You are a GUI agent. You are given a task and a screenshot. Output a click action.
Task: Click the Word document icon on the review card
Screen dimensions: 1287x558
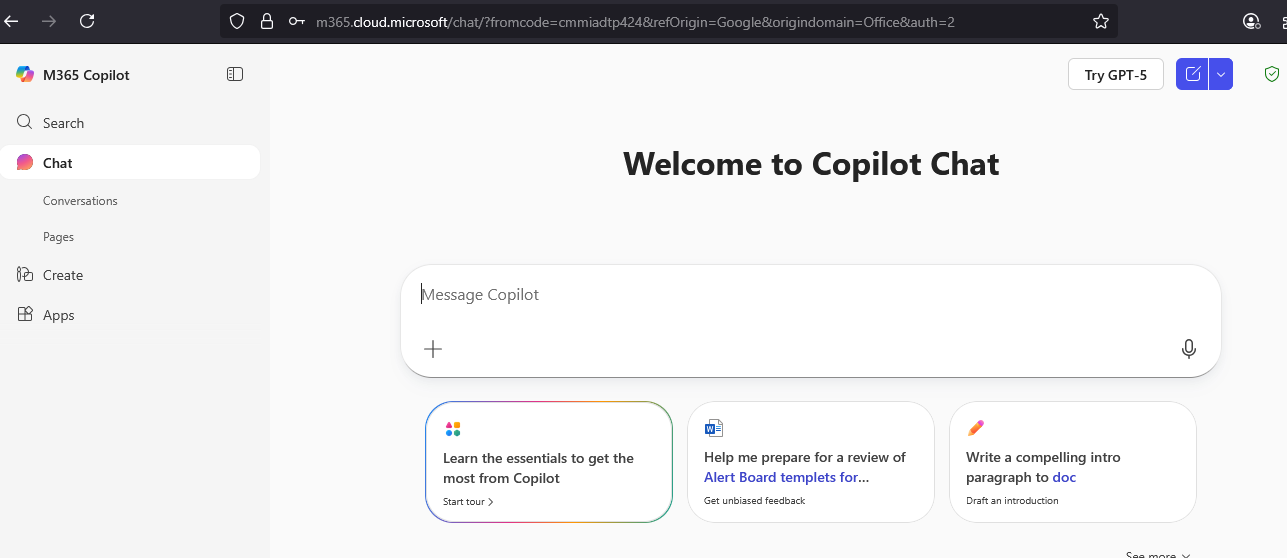[714, 428]
